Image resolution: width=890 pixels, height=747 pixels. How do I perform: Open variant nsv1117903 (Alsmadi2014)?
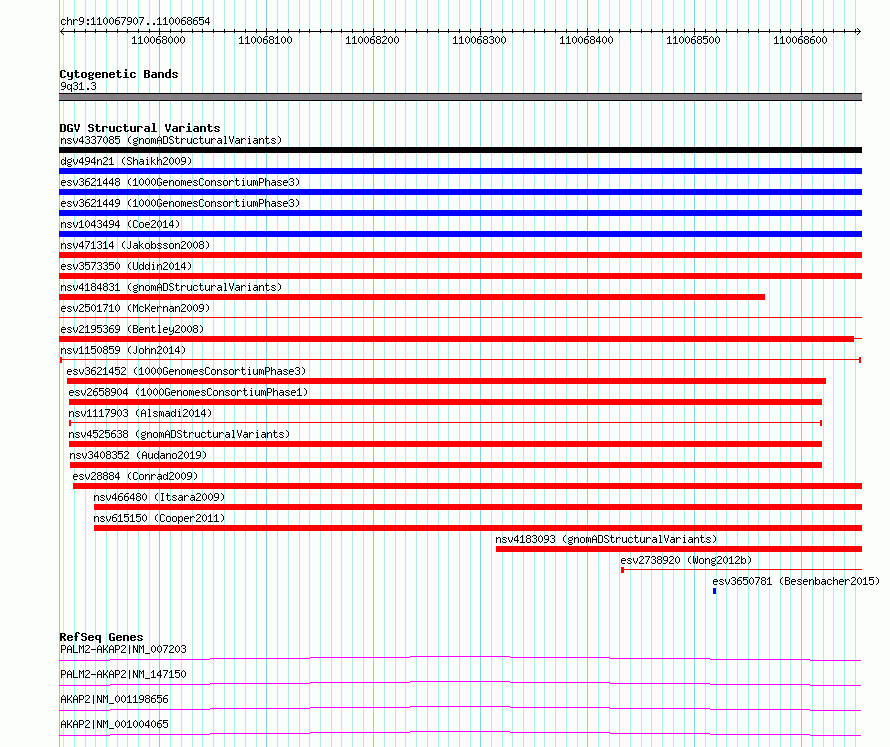click(140, 413)
